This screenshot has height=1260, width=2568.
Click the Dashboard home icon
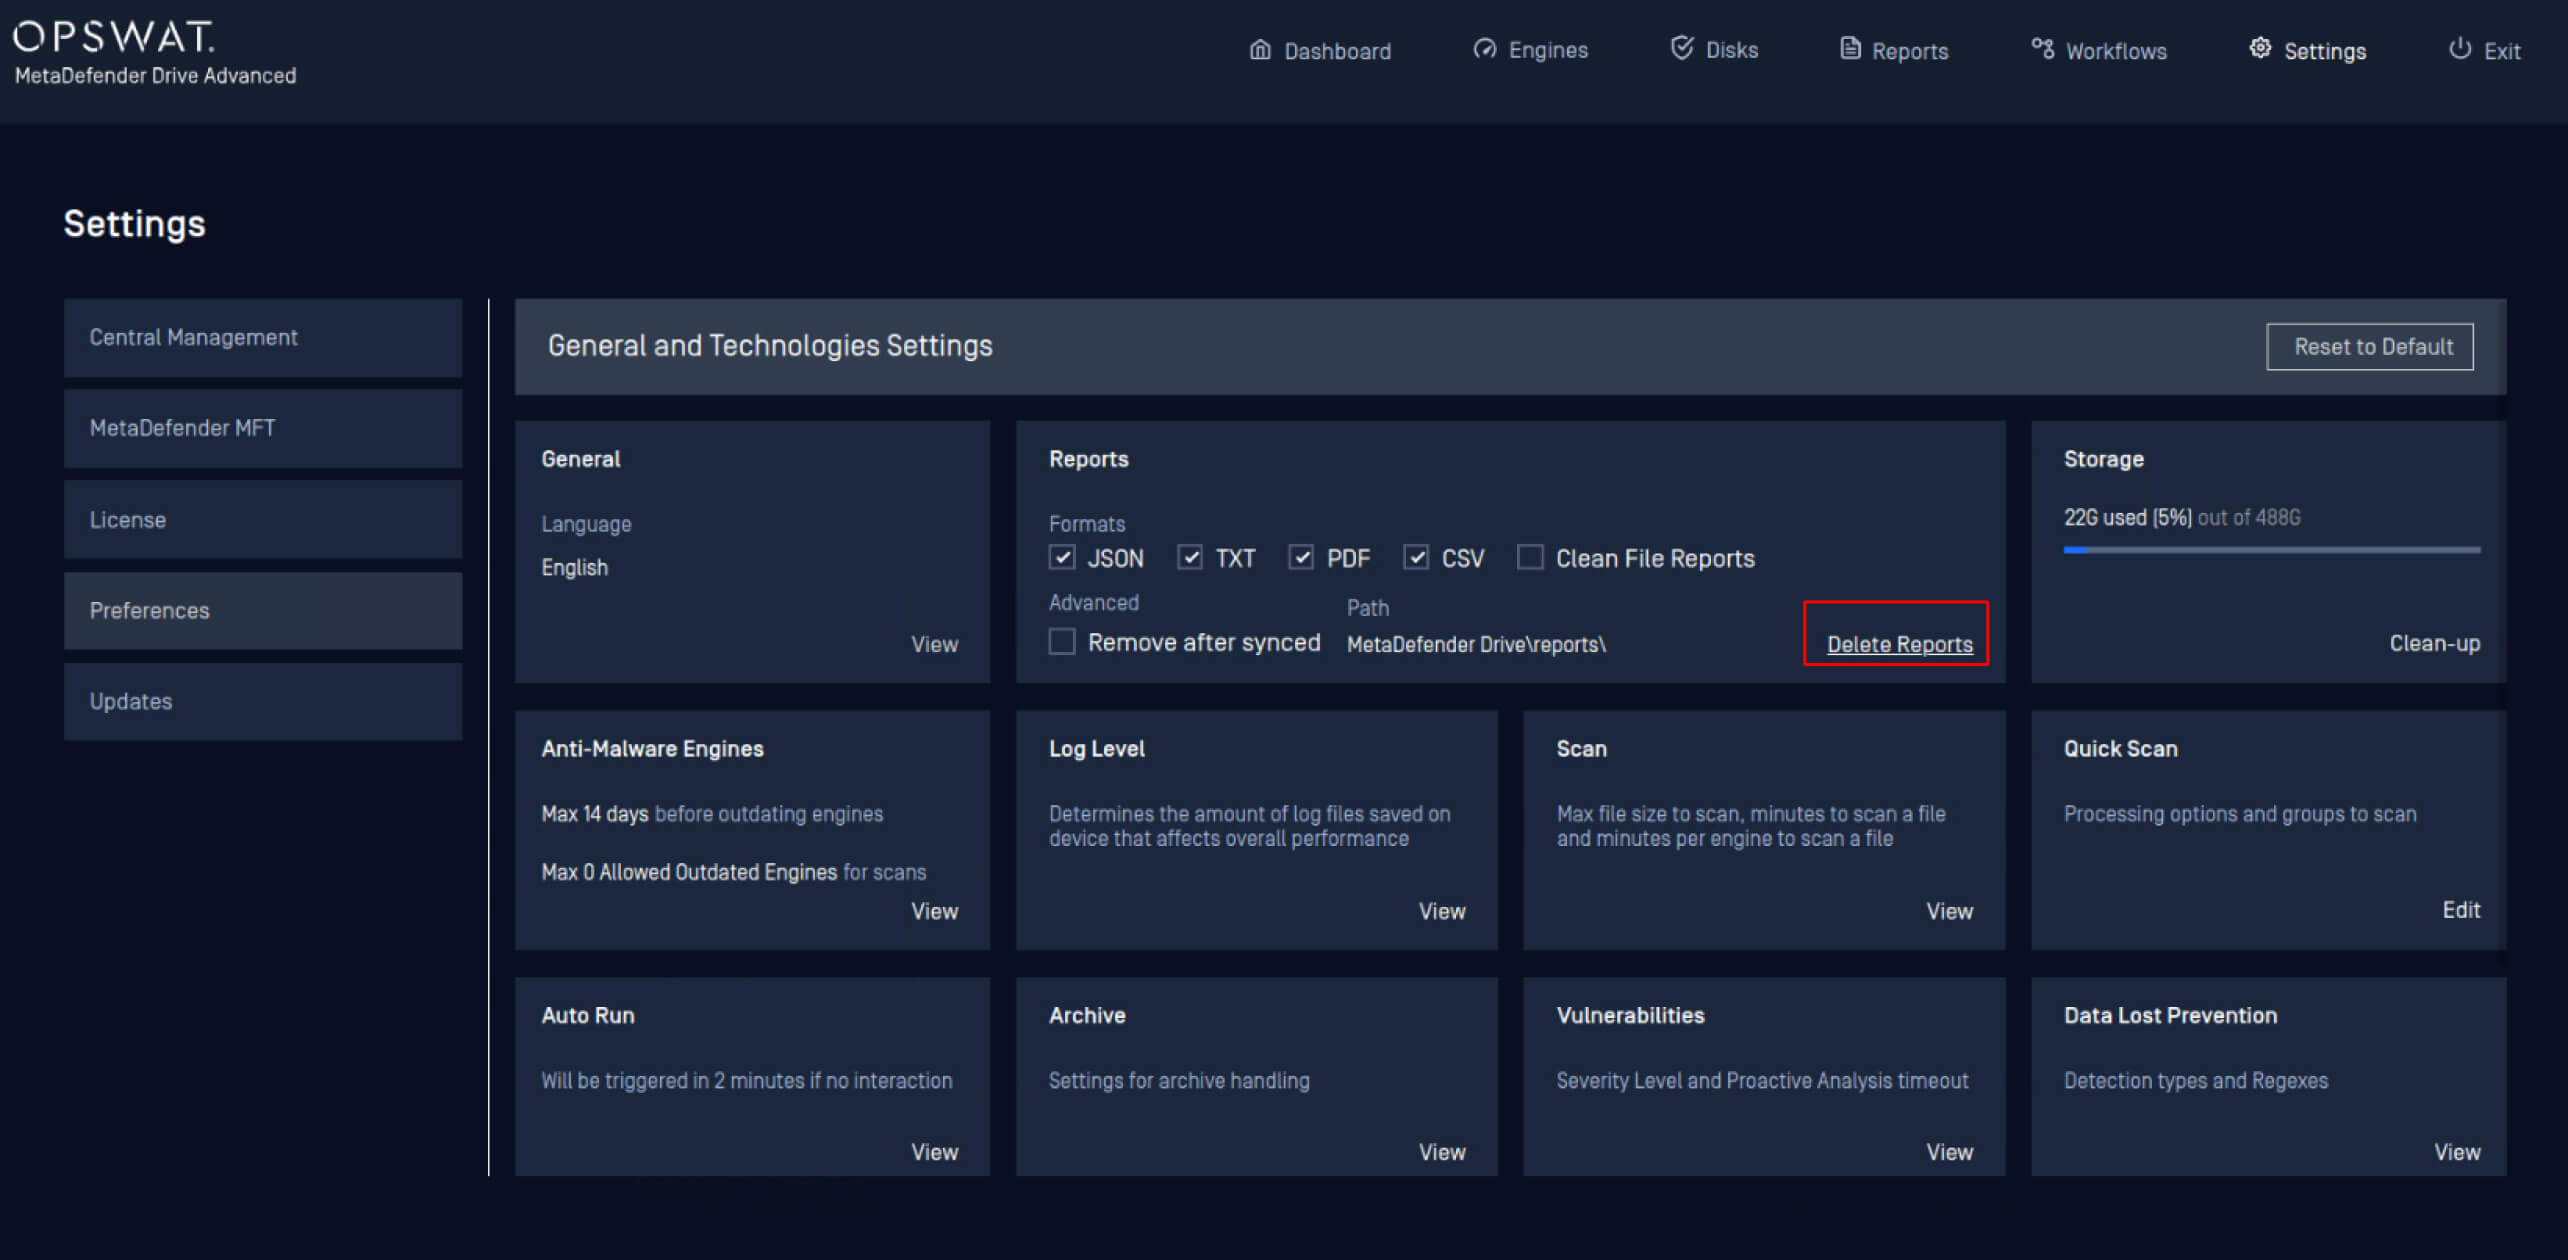(x=1260, y=50)
